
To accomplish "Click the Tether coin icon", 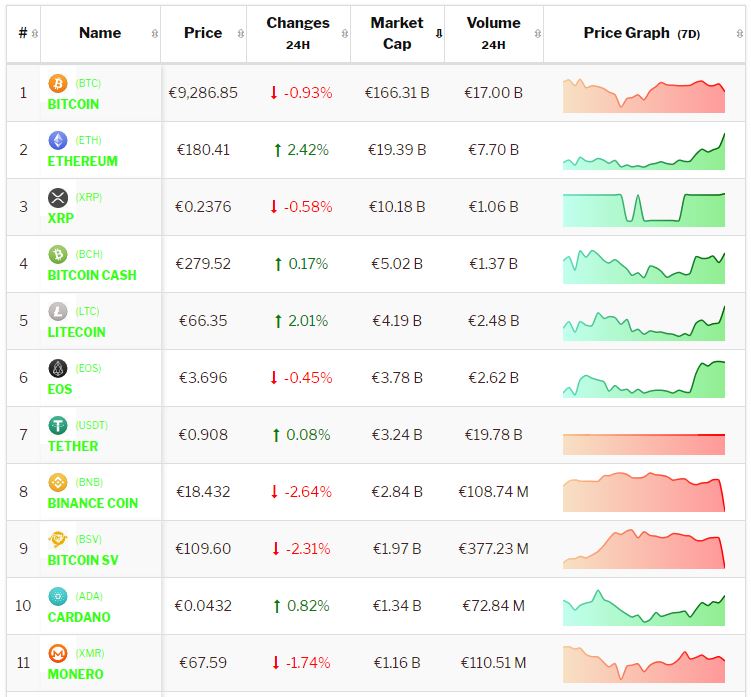I will tap(58, 425).
